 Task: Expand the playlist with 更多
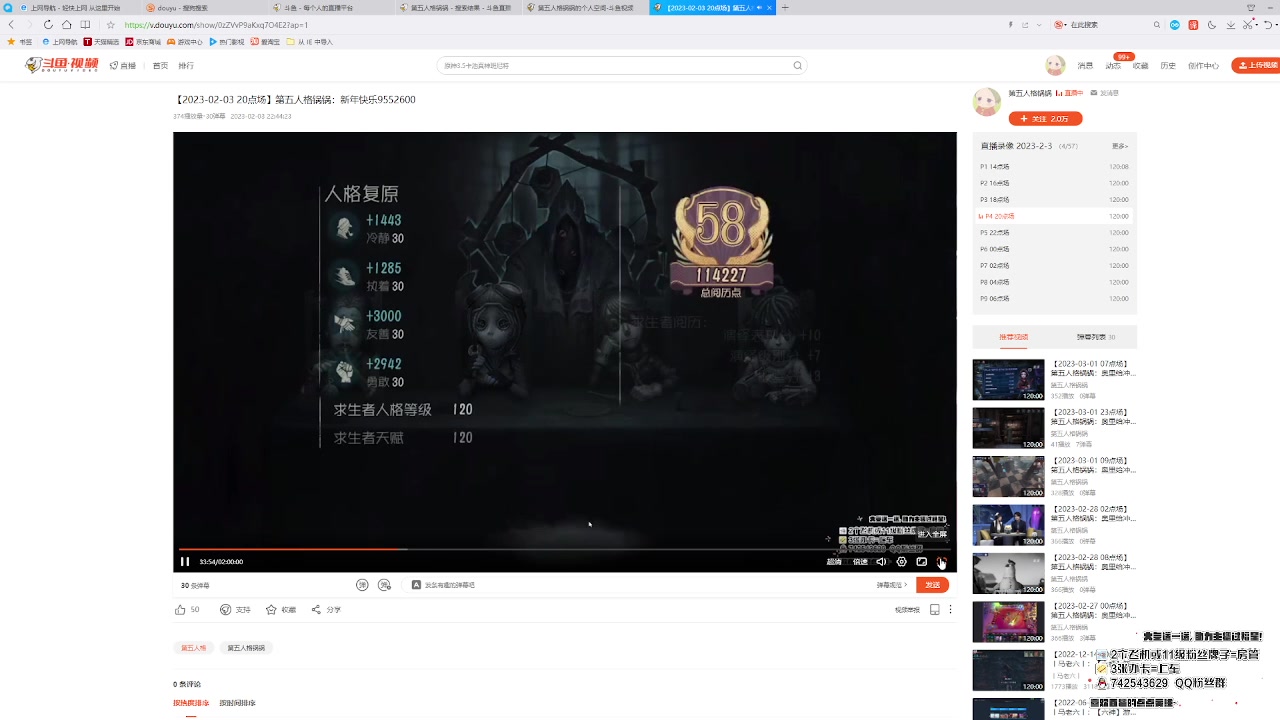pyautogui.click(x=1120, y=146)
